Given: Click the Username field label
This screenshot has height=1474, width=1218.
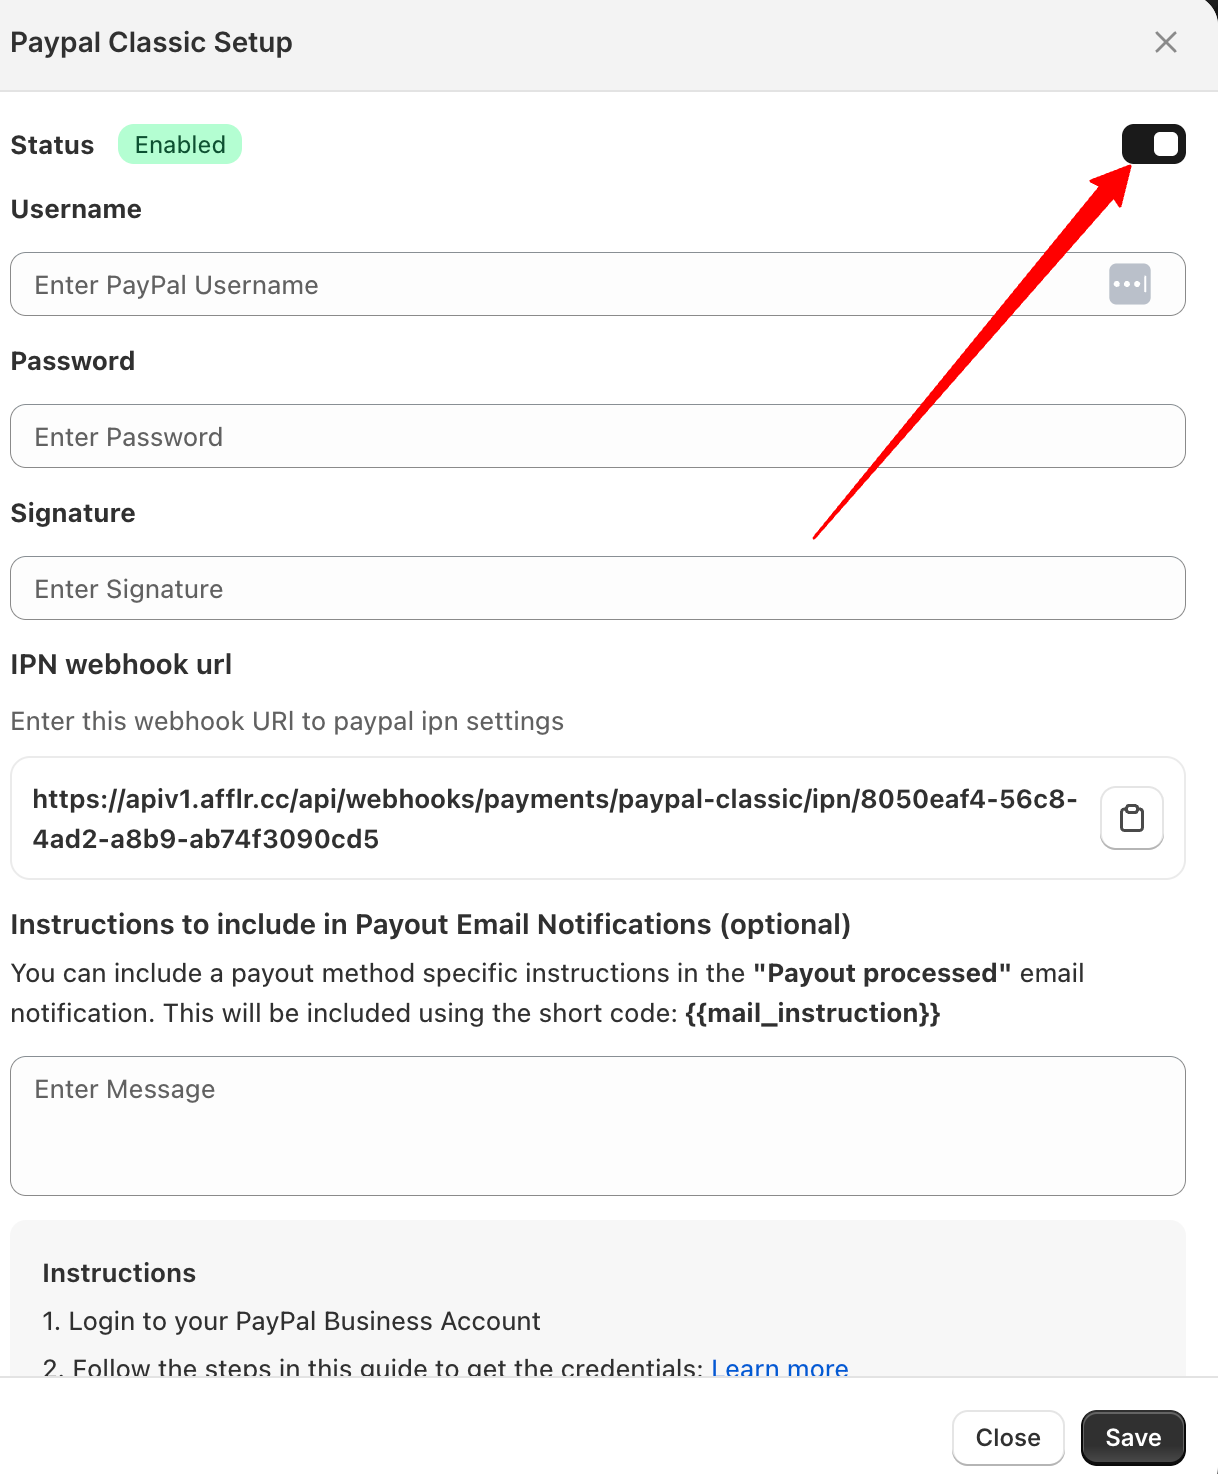Looking at the screenshot, I should [x=76, y=209].
